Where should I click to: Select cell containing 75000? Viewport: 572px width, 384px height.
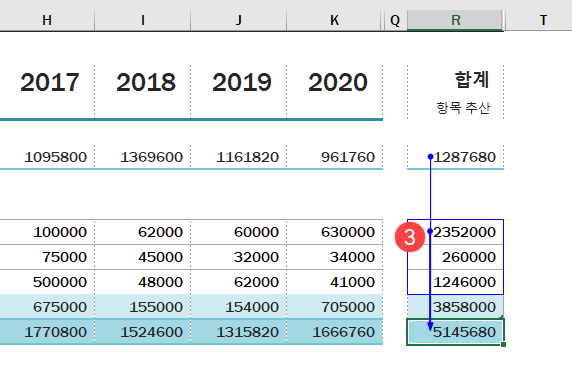coord(47,257)
